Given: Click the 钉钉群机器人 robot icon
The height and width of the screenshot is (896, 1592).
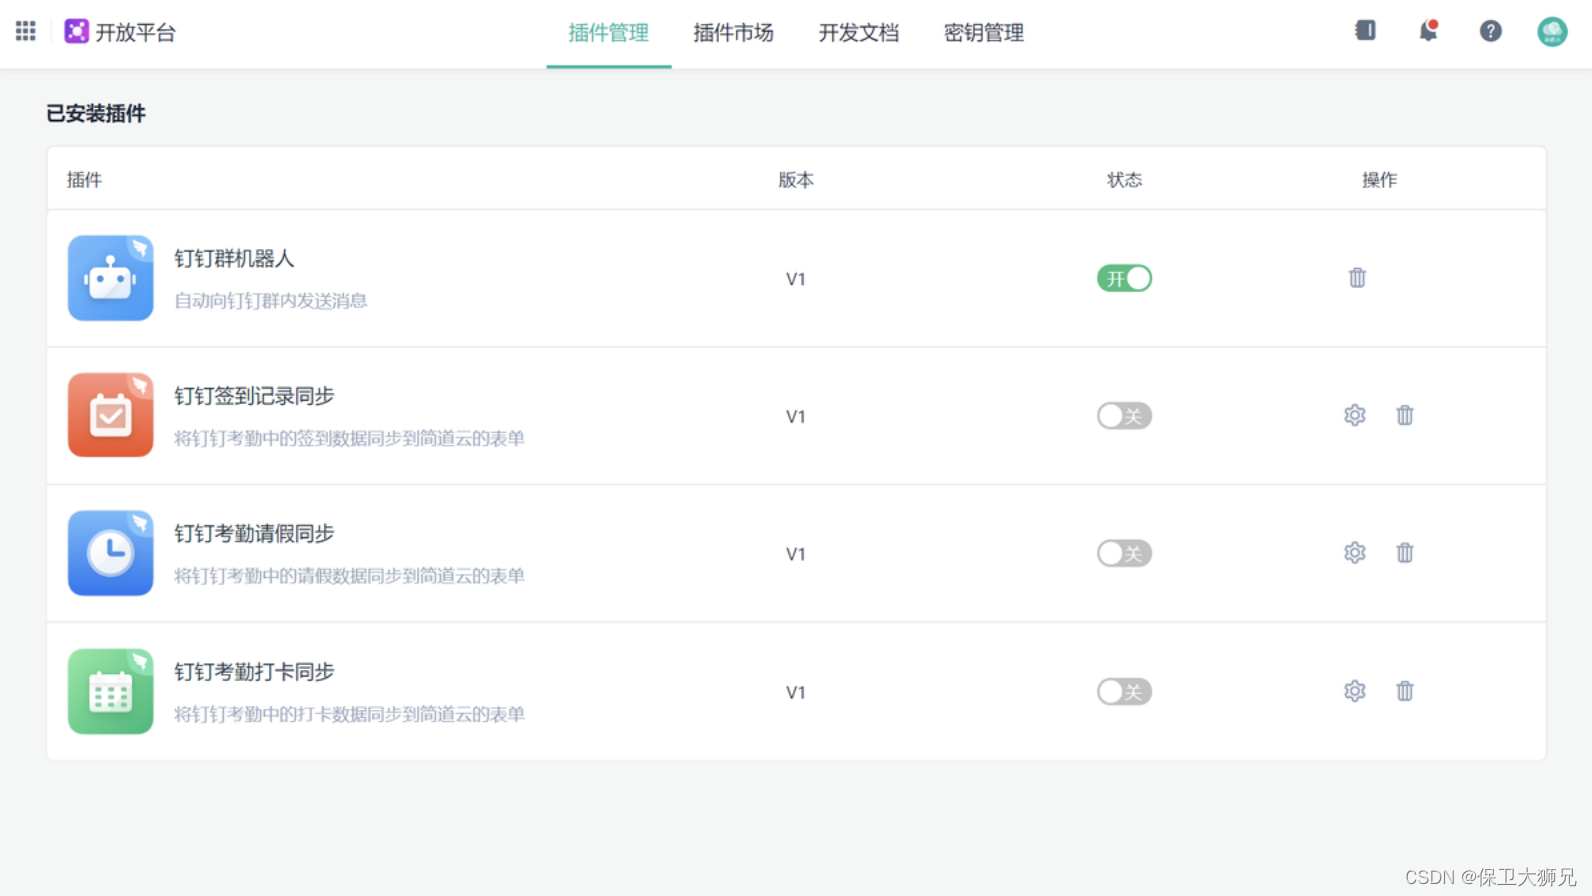Looking at the screenshot, I should click(111, 278).
